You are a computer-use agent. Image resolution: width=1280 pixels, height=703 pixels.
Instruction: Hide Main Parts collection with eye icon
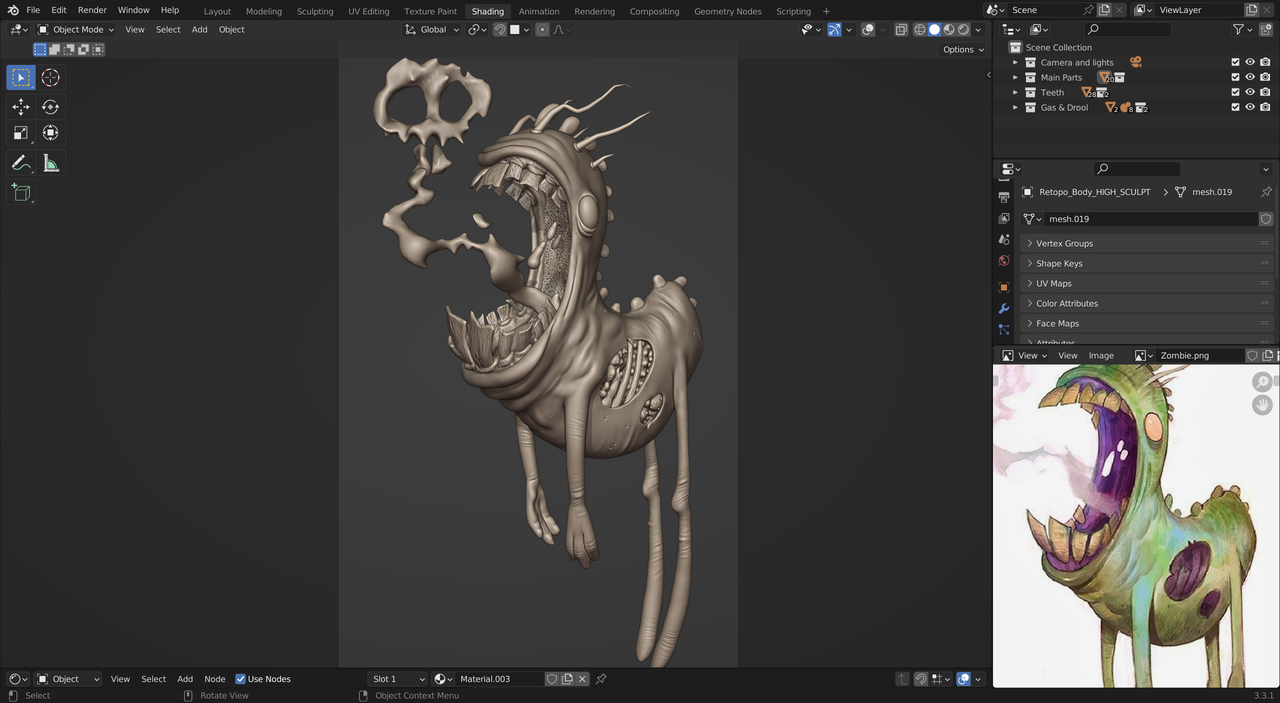click(x=1249, y=77)
